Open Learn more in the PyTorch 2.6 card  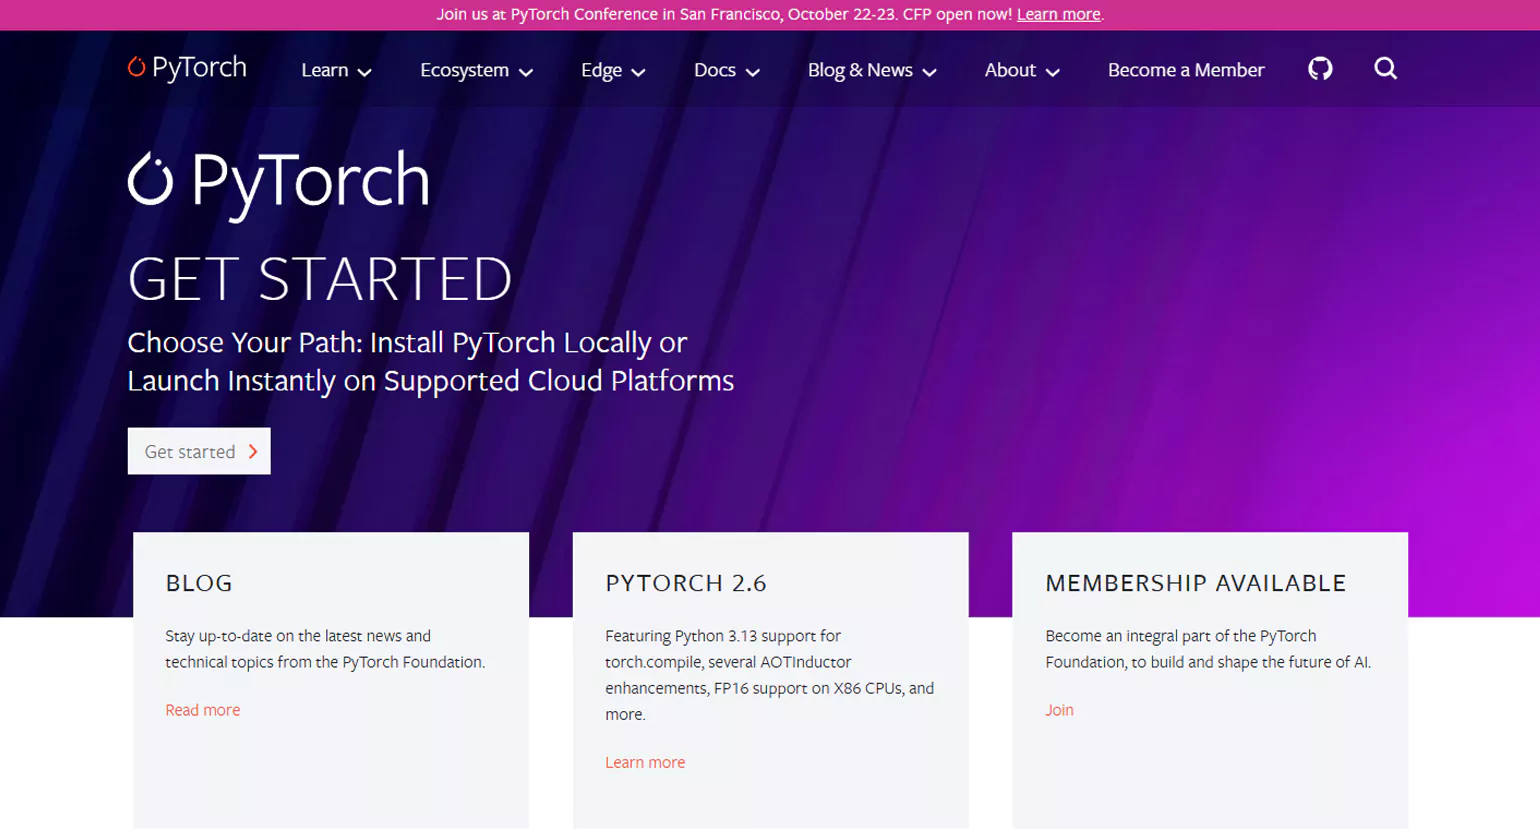click(x=645, y=762)
